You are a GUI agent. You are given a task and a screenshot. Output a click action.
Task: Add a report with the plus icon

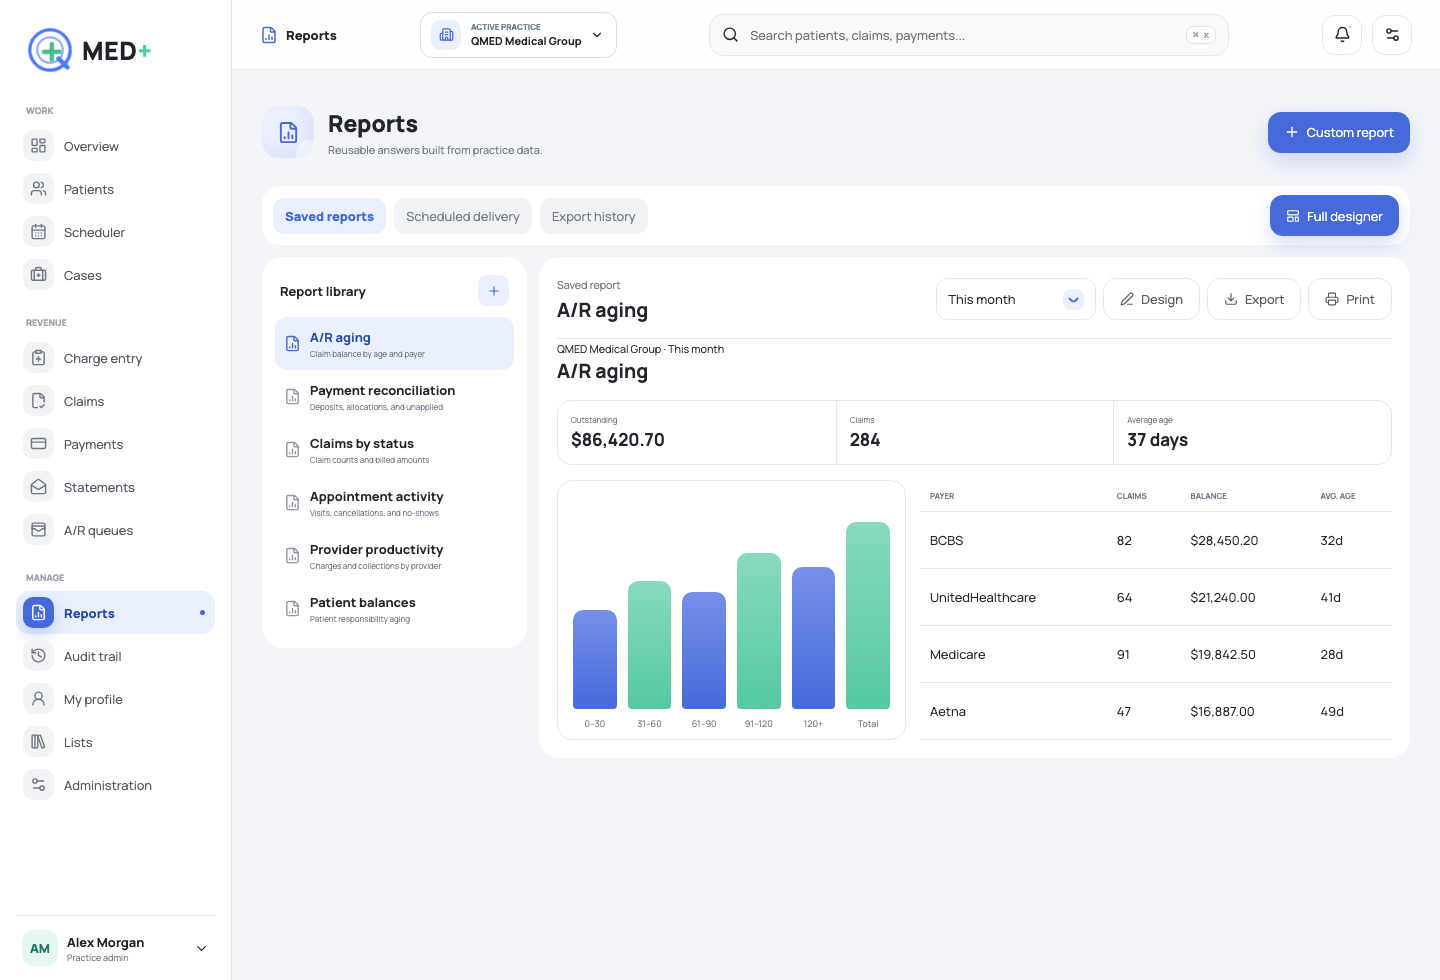pos(494,291)
